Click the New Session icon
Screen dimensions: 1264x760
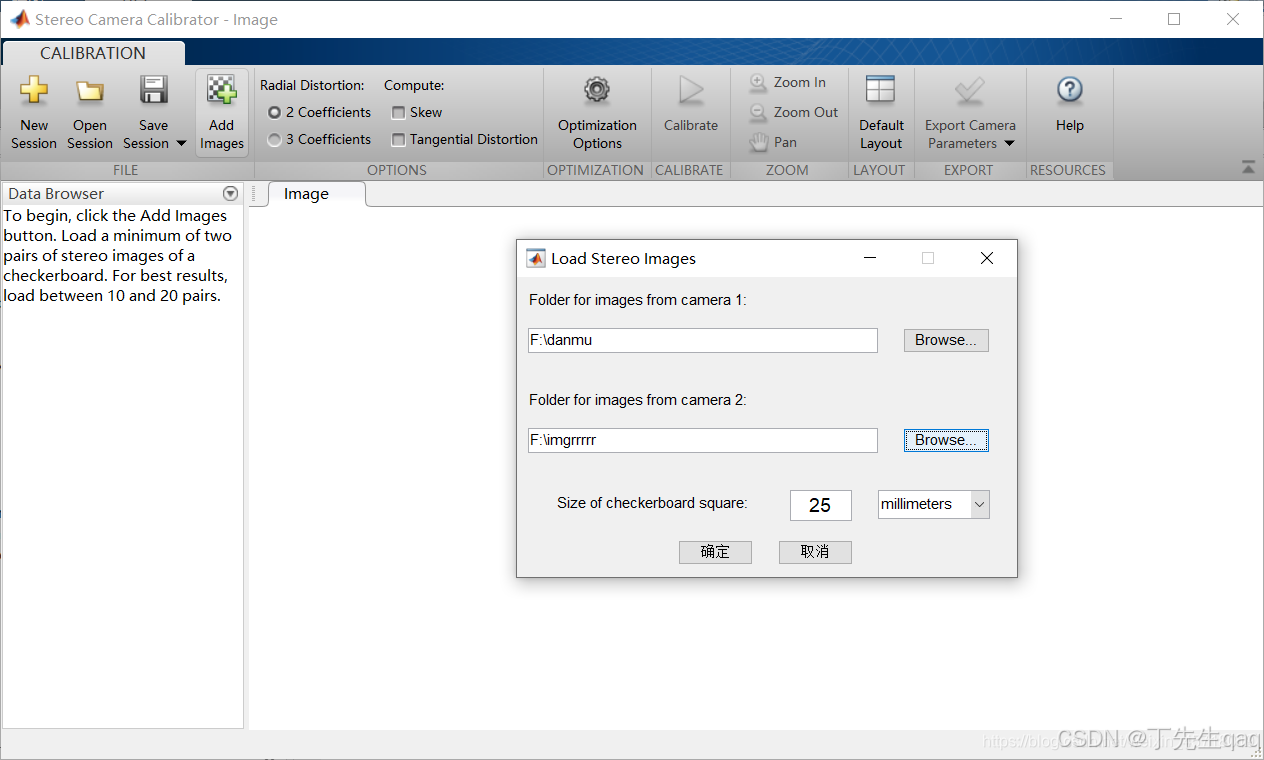click(34, 91)
